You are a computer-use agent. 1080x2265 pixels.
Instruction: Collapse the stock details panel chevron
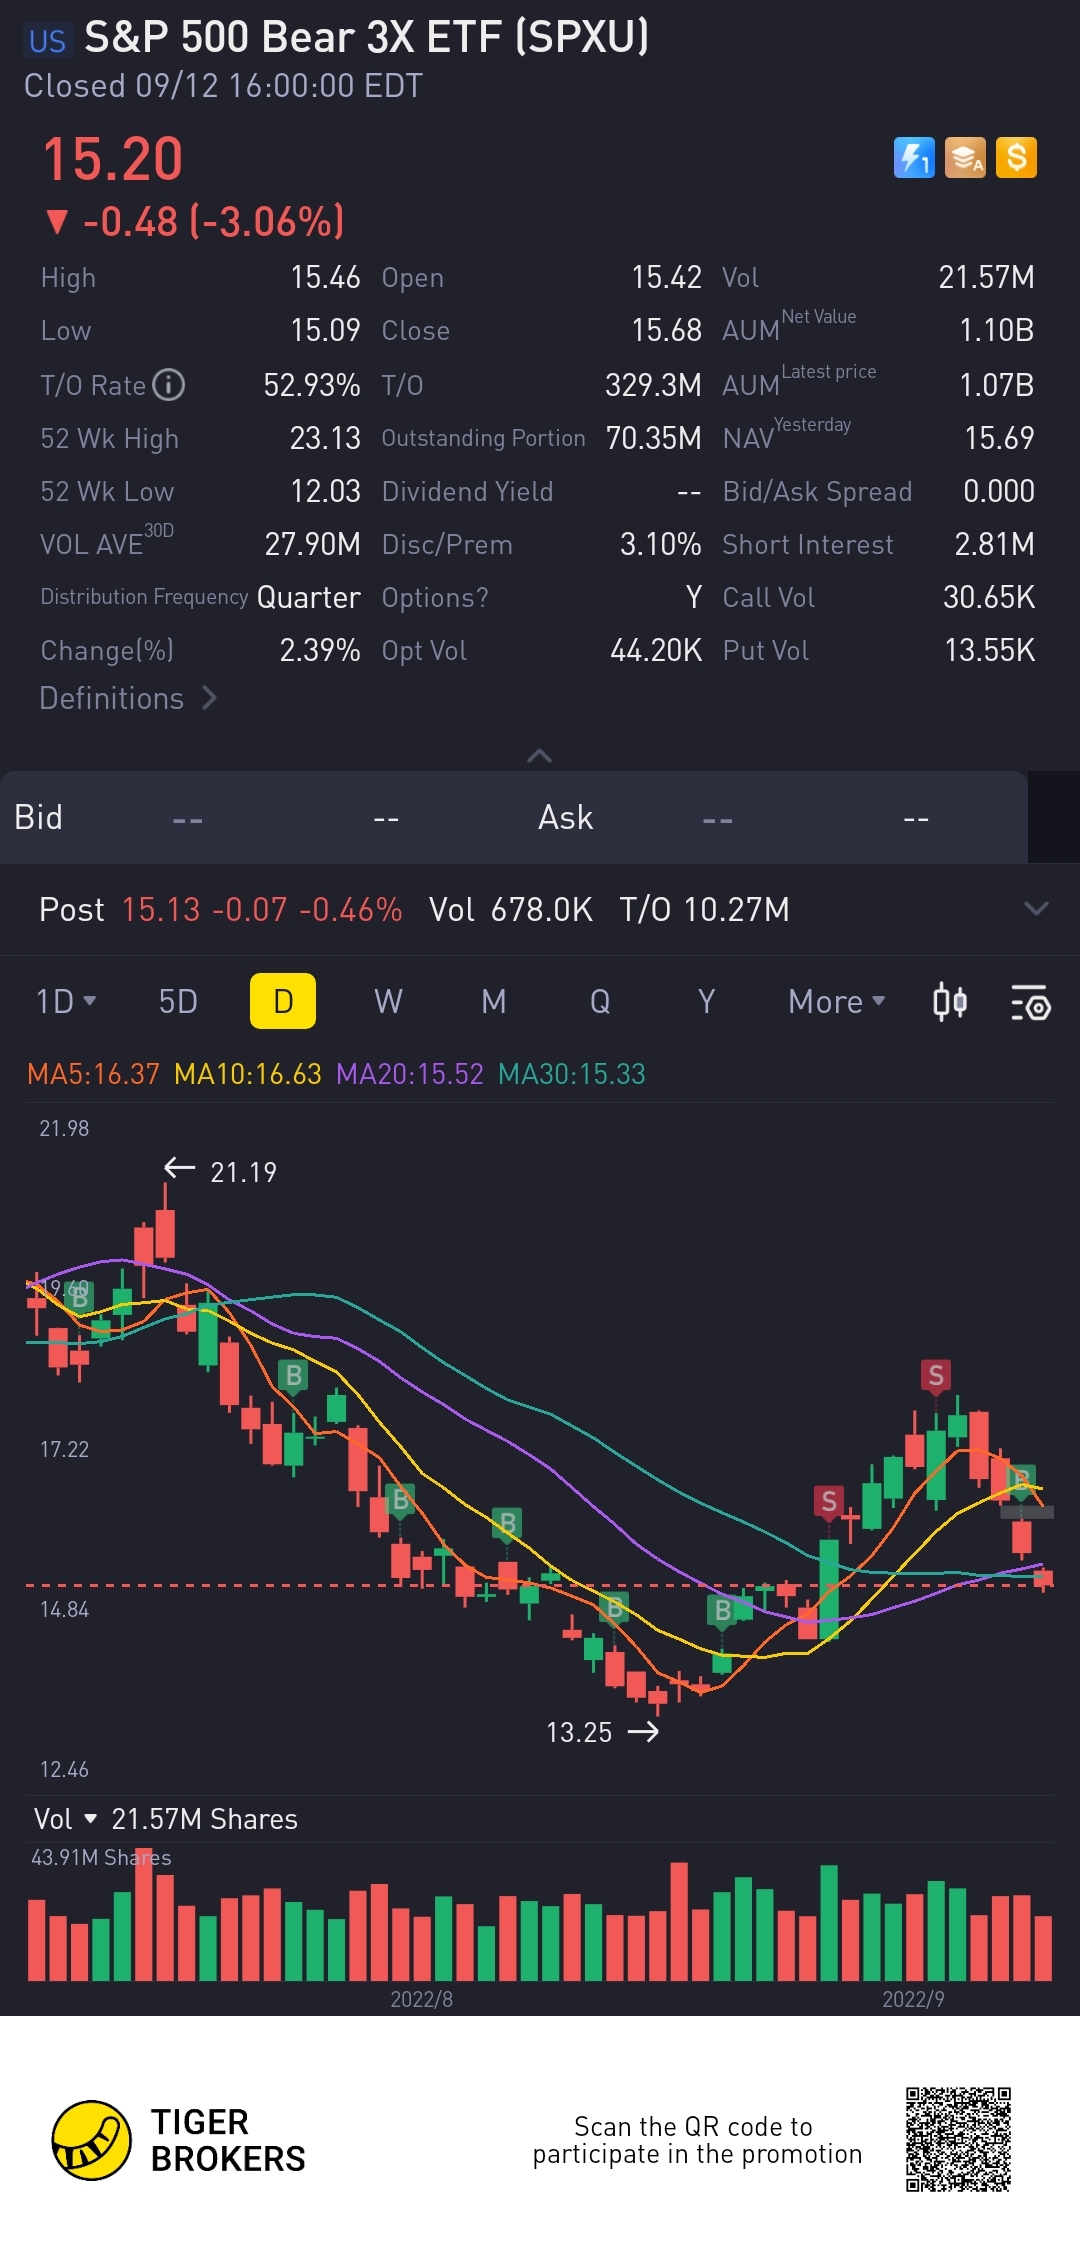[x=539, y=756]
